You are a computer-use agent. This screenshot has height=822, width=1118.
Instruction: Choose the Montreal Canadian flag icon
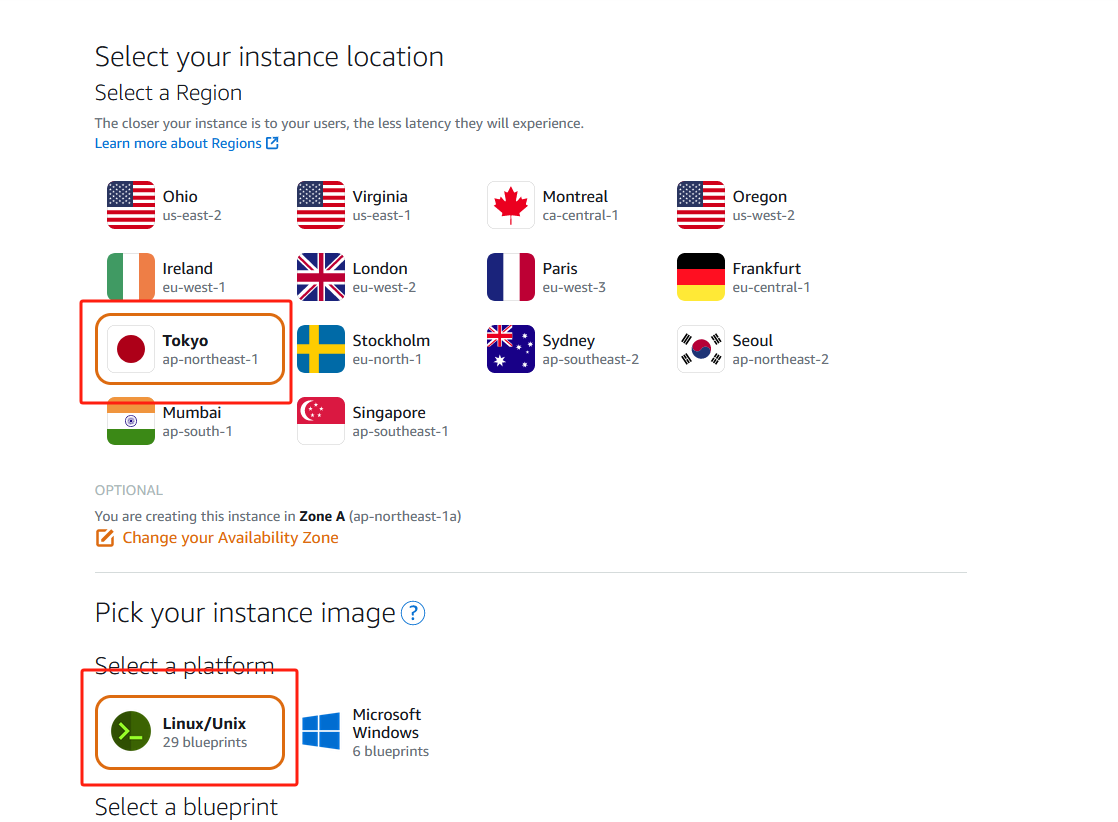point(511,205)
